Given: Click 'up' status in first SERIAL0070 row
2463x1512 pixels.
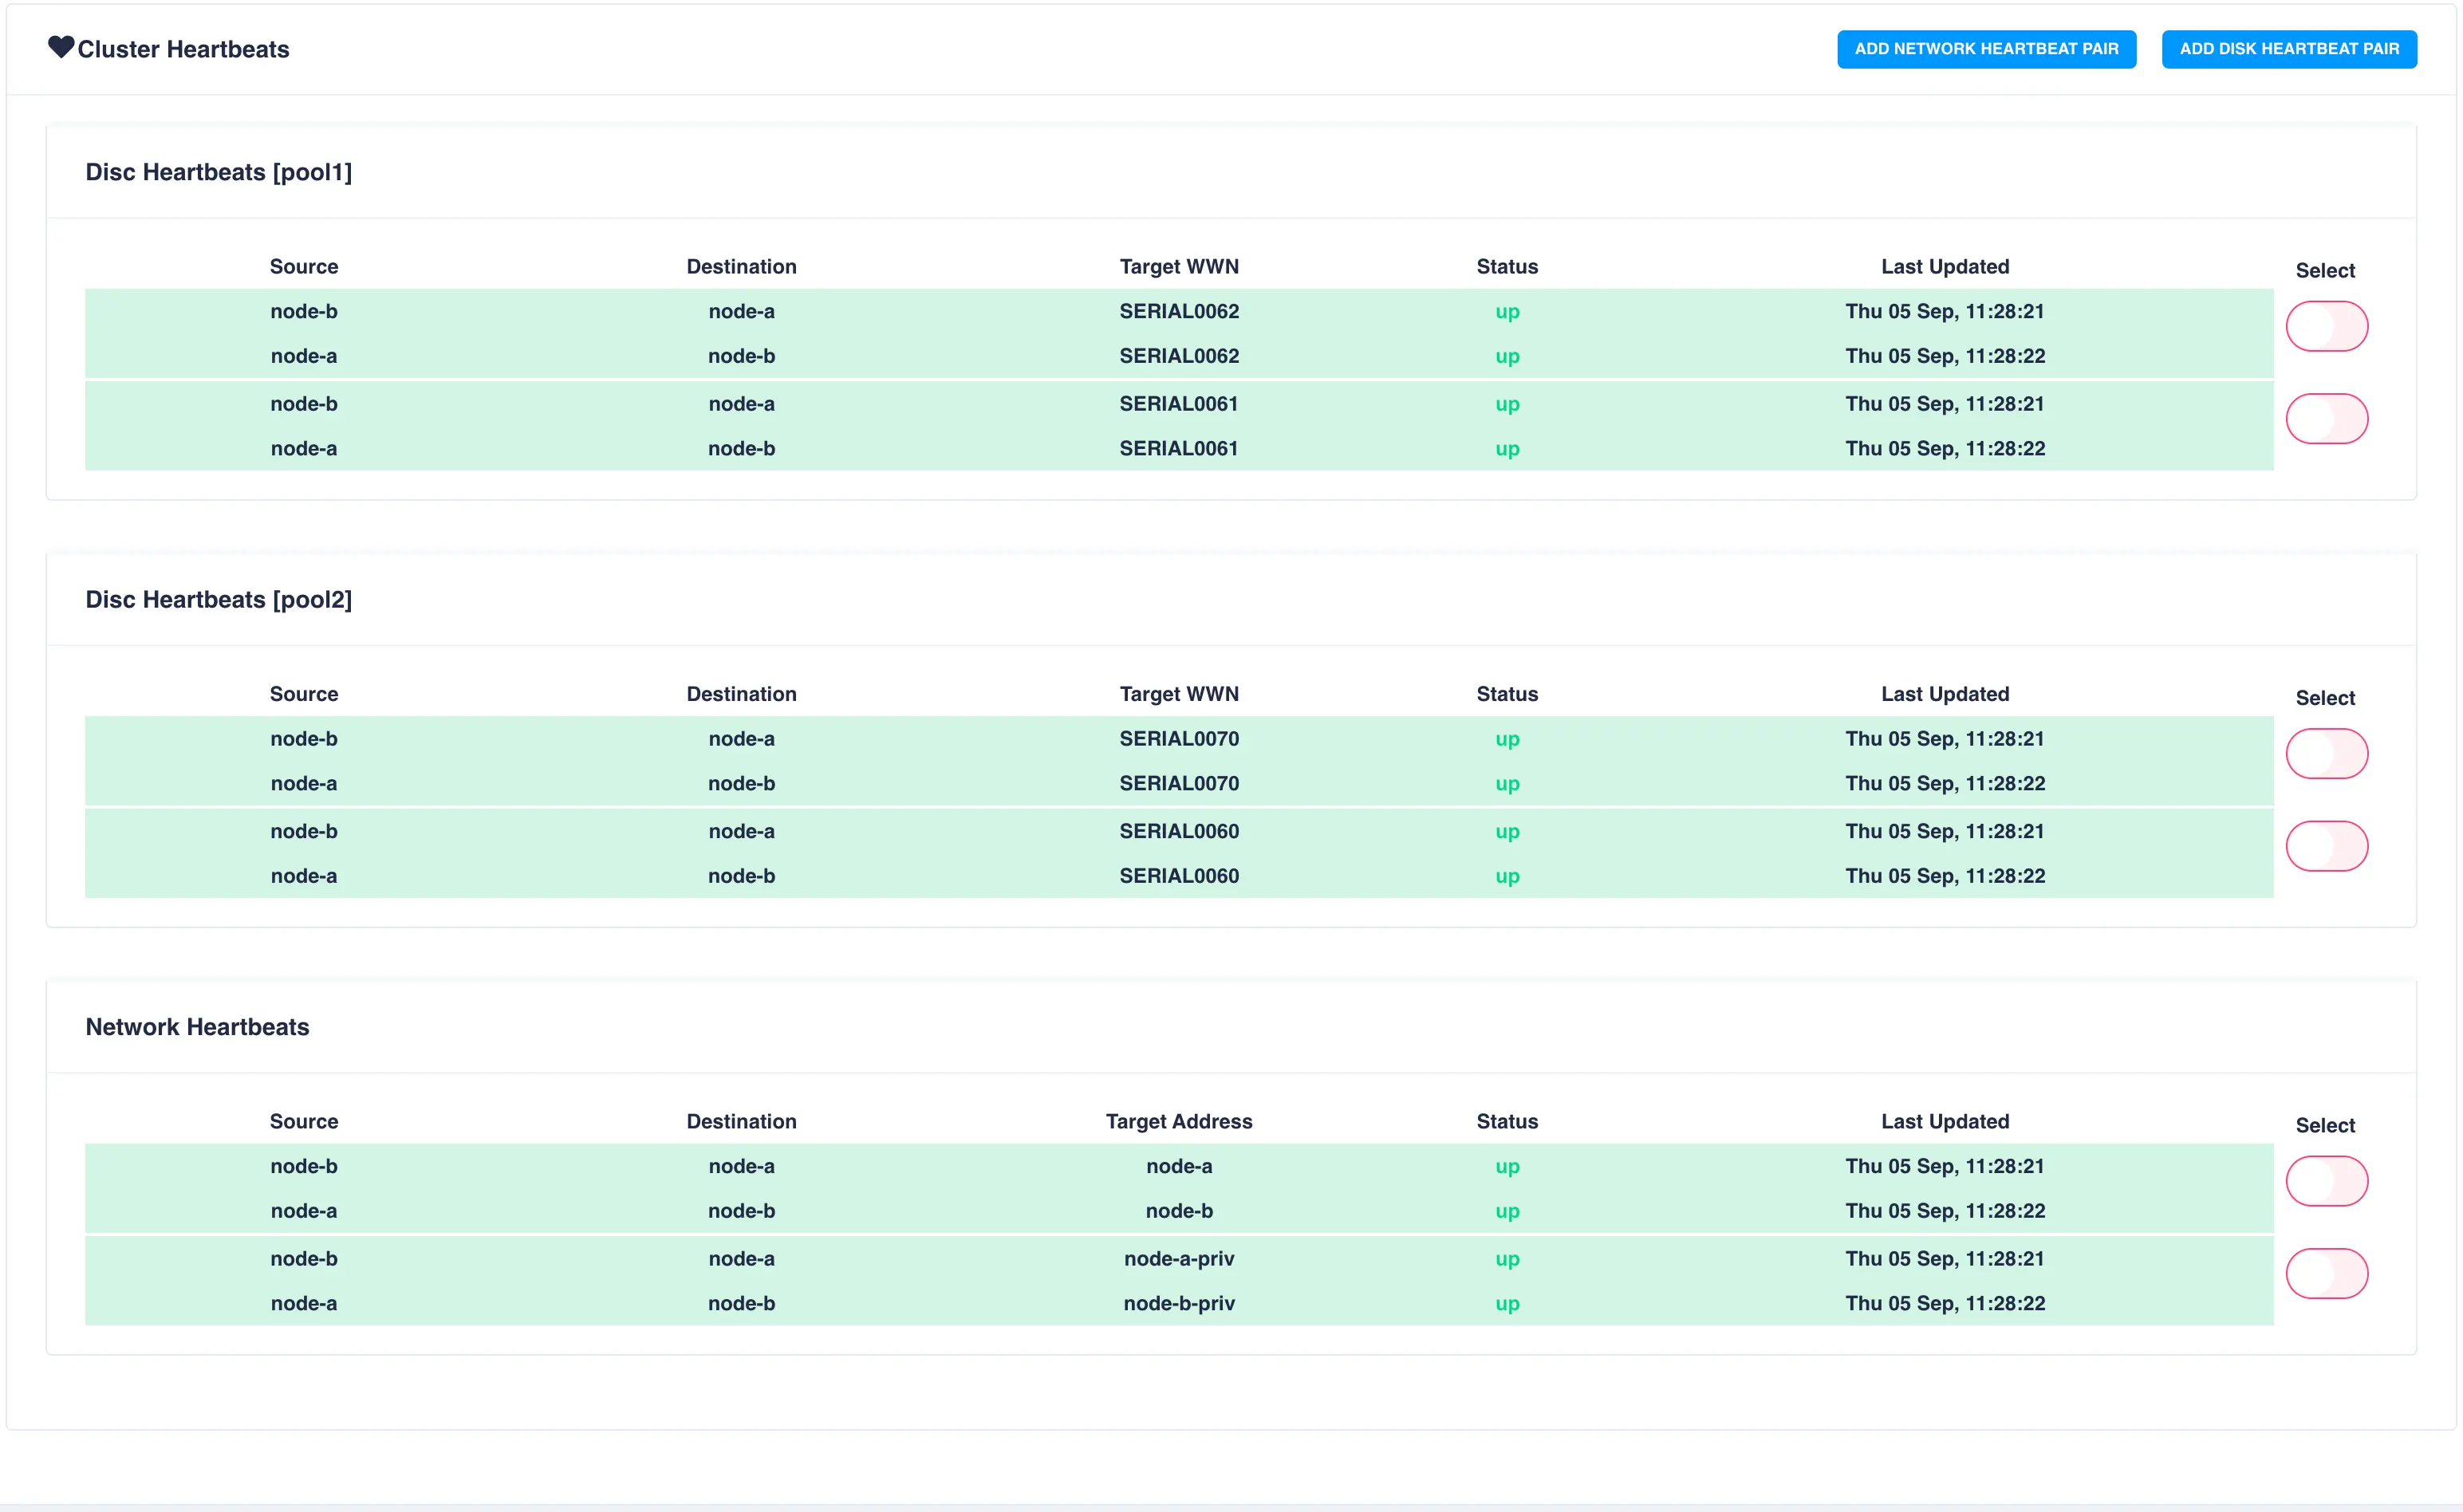Looking at the screenshot, I should coord(1507,739).
